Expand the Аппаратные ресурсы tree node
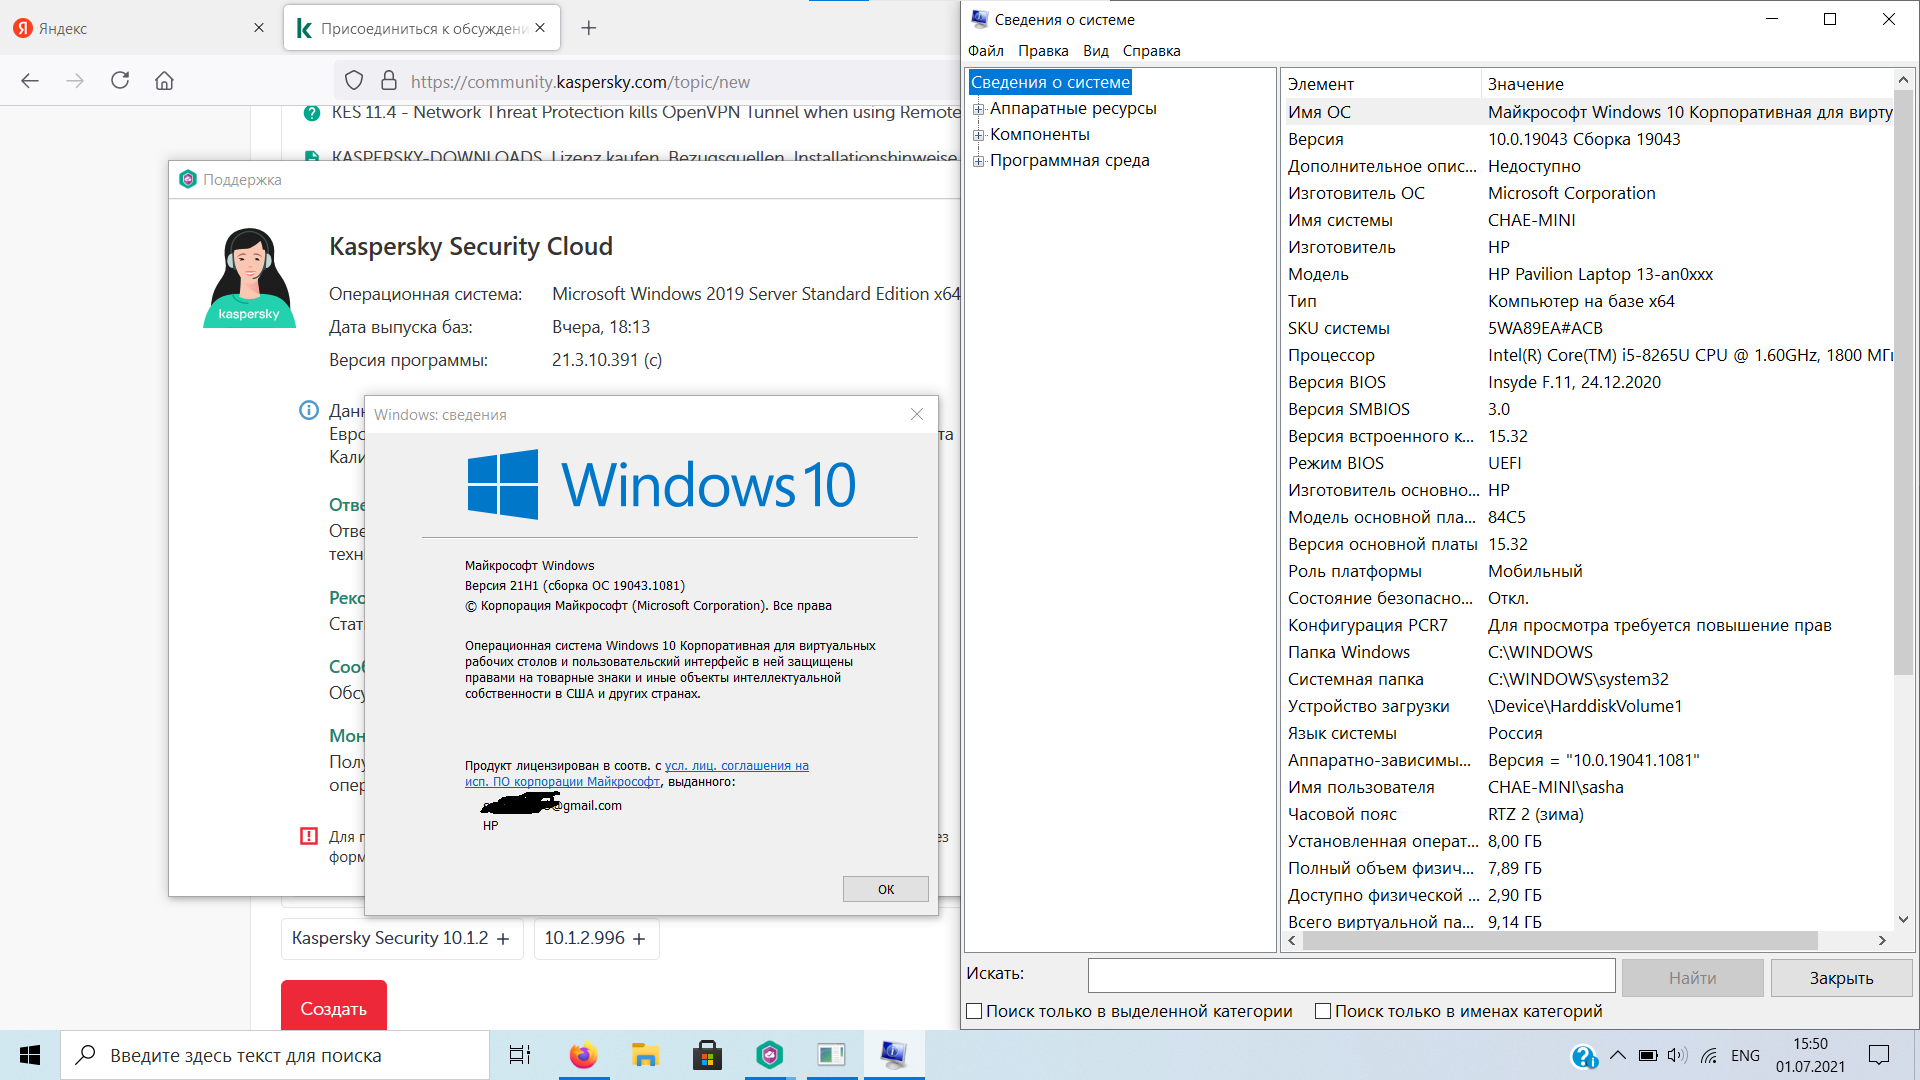The width and height of the screenshot is (1920, 1080). coord(979,109)
